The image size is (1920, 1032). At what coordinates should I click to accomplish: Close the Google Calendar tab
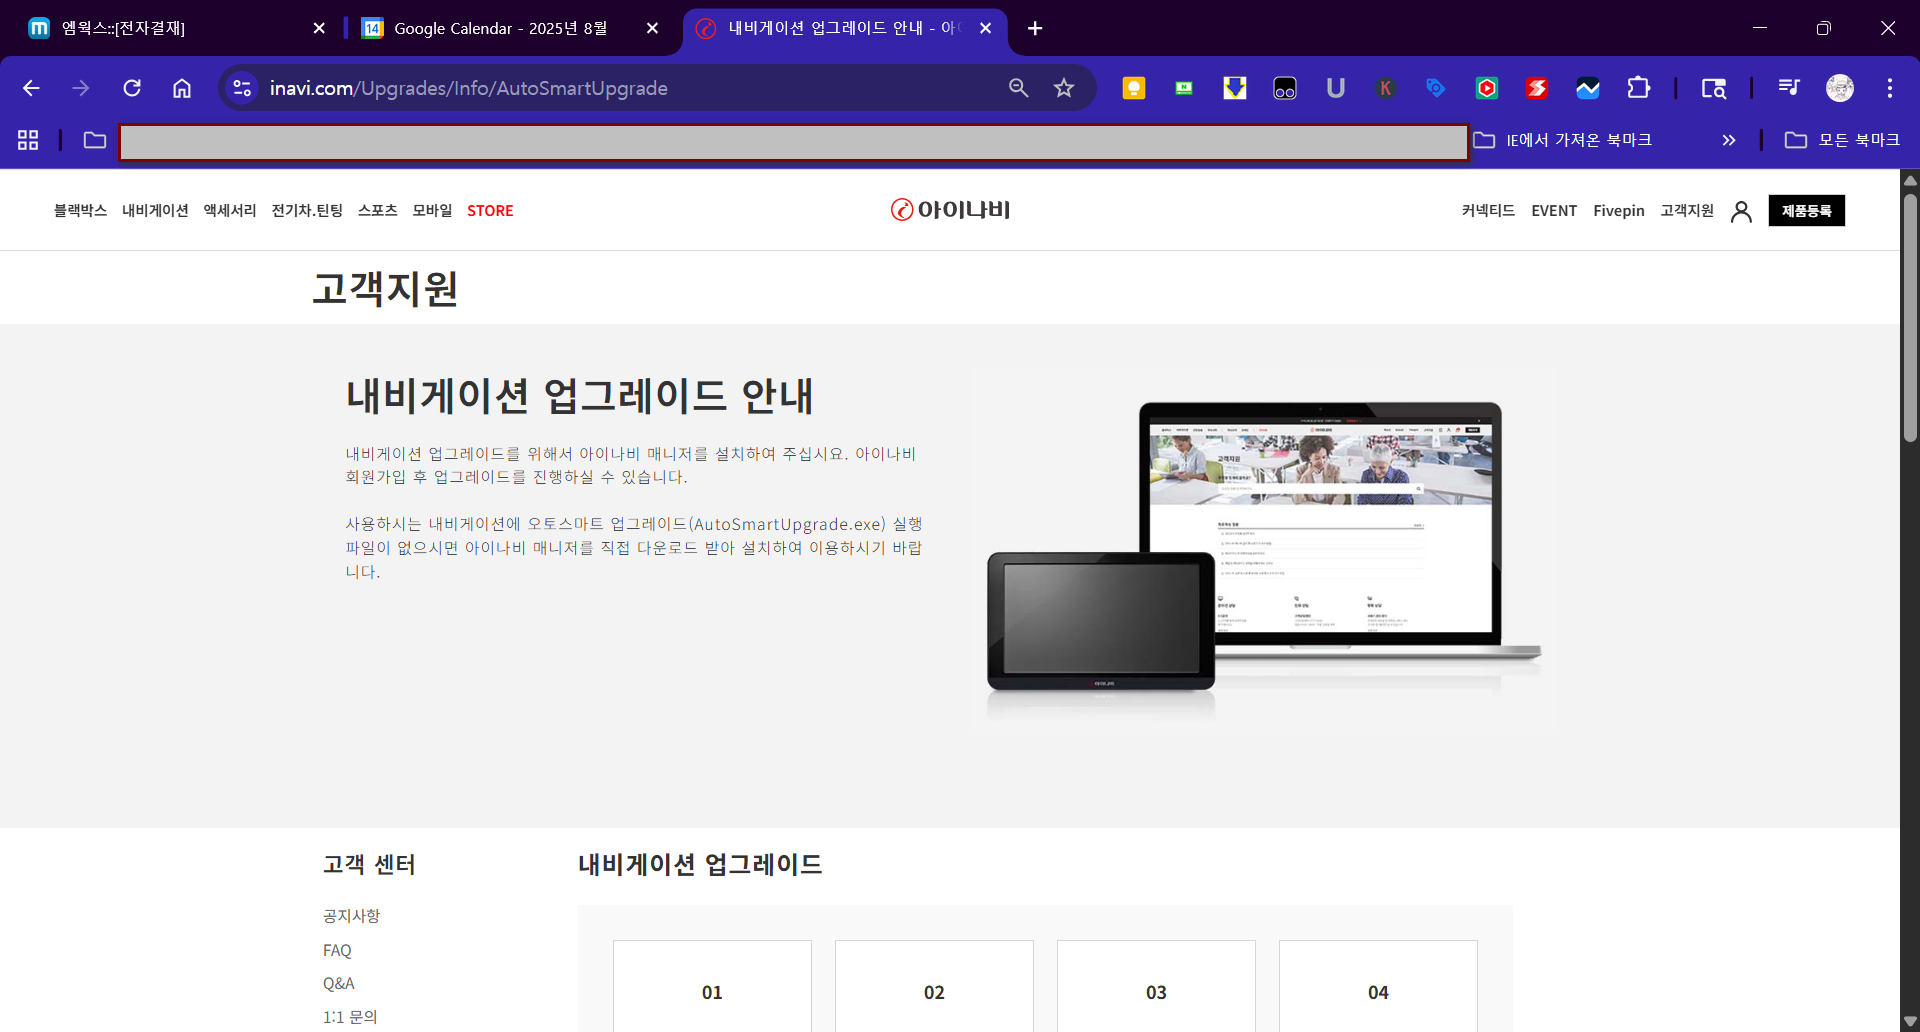pyautogui.click(x=652, y=28)
